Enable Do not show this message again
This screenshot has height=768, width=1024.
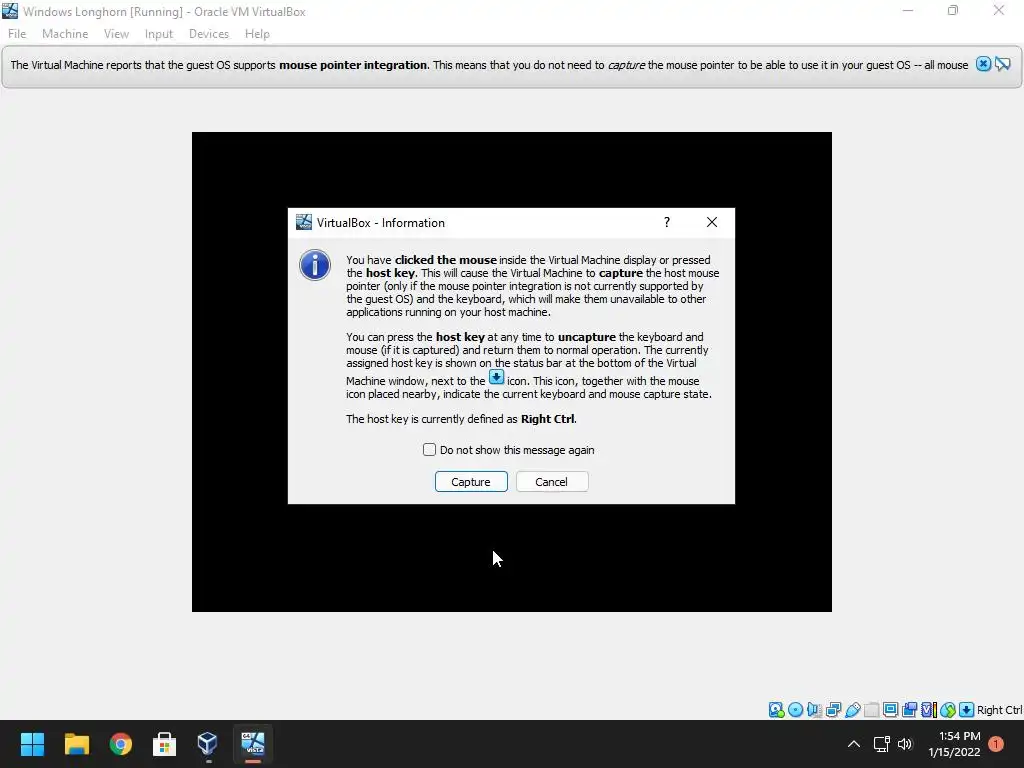pyautogui.click(x=429, y=449)
